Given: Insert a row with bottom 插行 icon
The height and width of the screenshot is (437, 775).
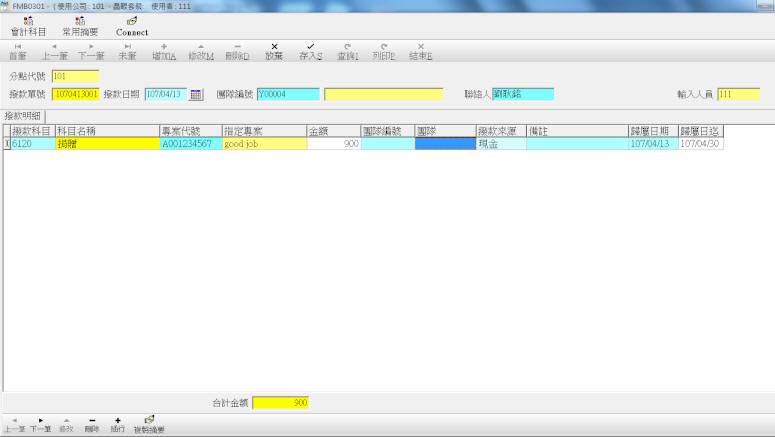Looking at the screenshot, I should [x=117, y=424].
